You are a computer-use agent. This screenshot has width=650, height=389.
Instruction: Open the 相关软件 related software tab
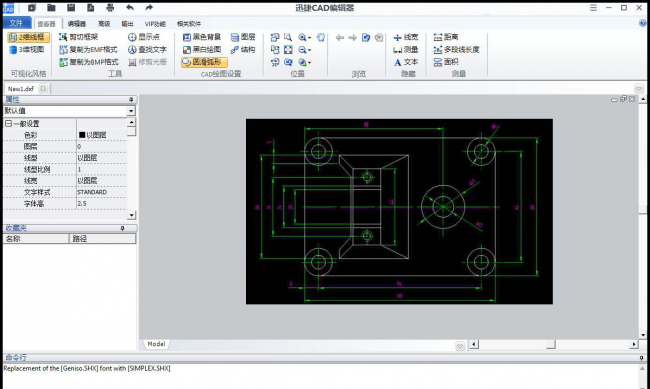[x=189, y=24]
